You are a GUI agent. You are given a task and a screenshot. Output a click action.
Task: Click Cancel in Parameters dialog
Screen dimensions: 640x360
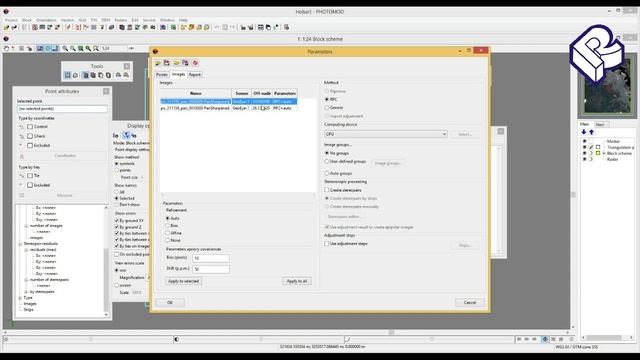470,302
